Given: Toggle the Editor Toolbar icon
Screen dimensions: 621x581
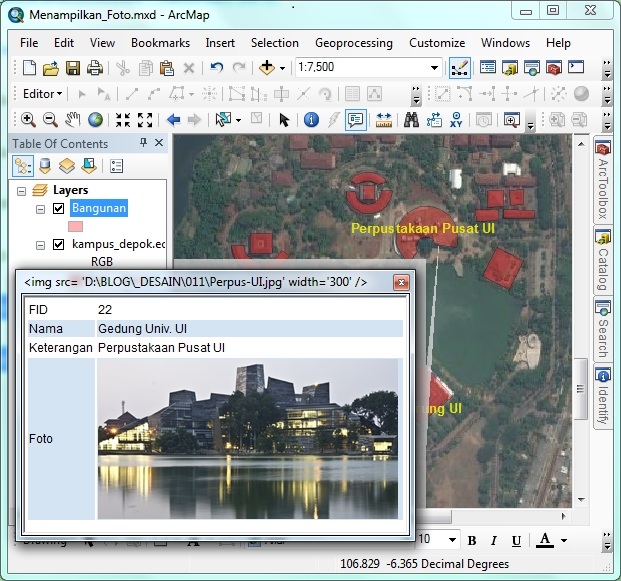Looking at the screenshot, I should pos(460,68).
